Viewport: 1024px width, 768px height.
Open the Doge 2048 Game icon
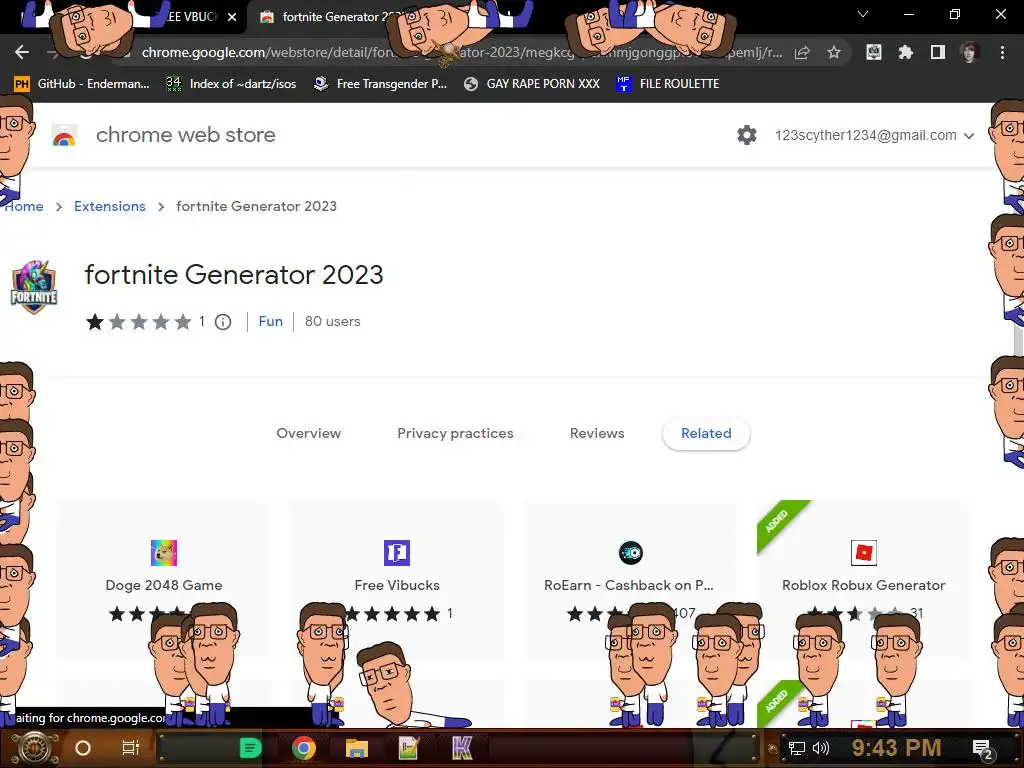(x=164, y=552)
